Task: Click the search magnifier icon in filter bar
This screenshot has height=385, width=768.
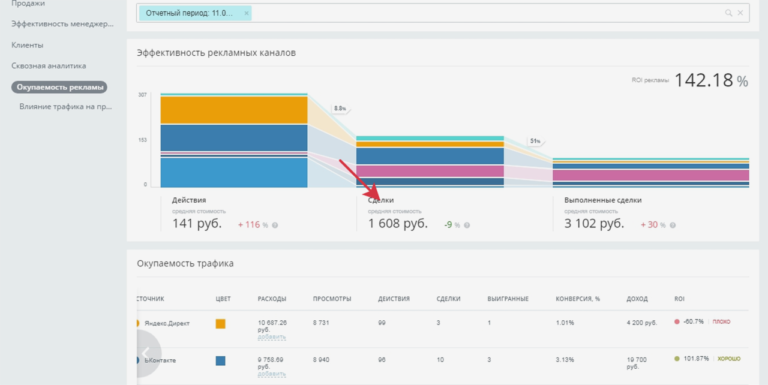Action: 728,13
